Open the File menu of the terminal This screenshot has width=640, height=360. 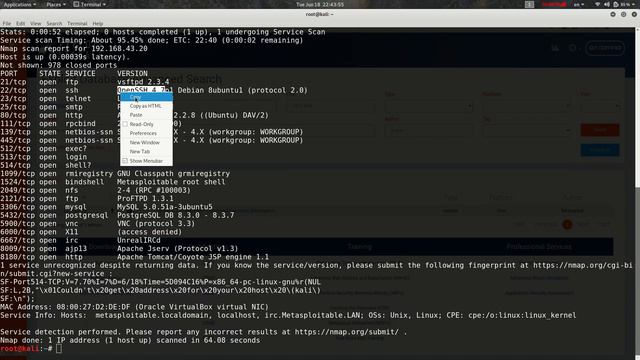[7, 24]
